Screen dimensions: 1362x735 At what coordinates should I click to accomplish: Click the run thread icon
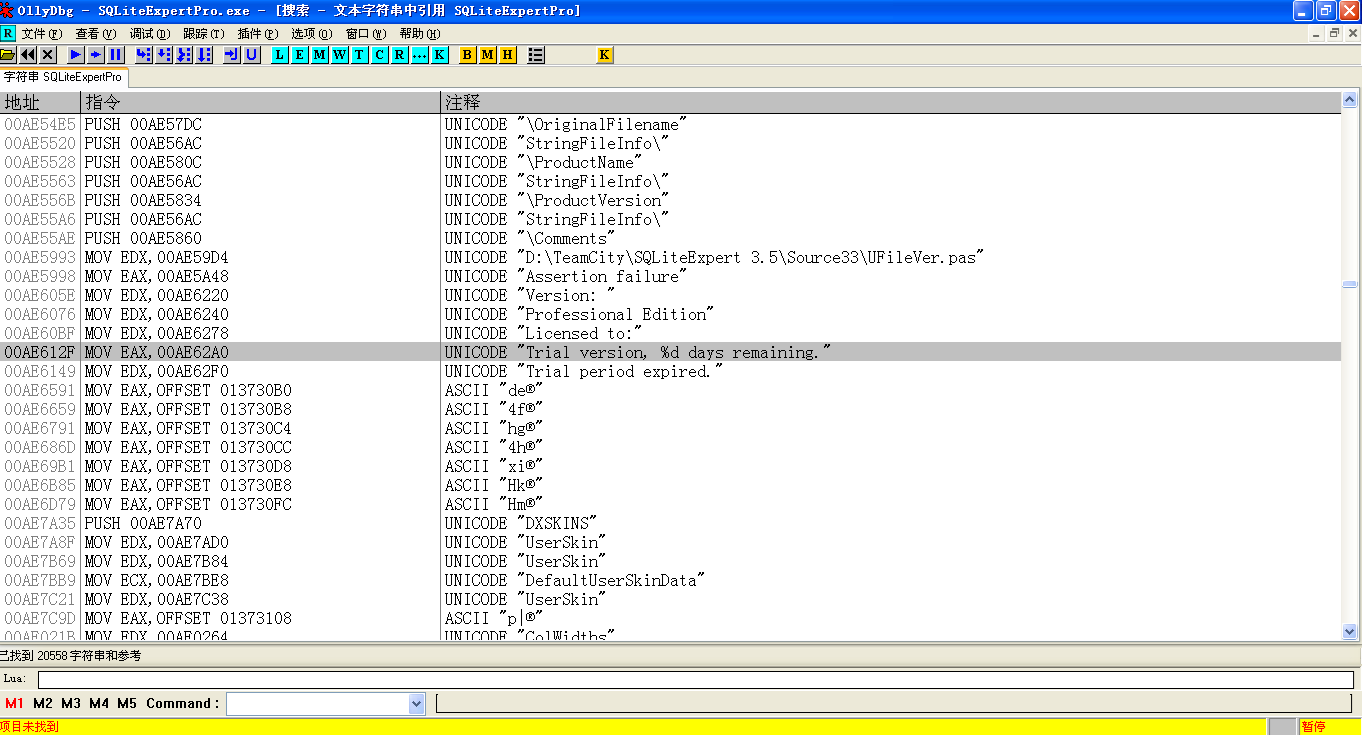point(96,55)
